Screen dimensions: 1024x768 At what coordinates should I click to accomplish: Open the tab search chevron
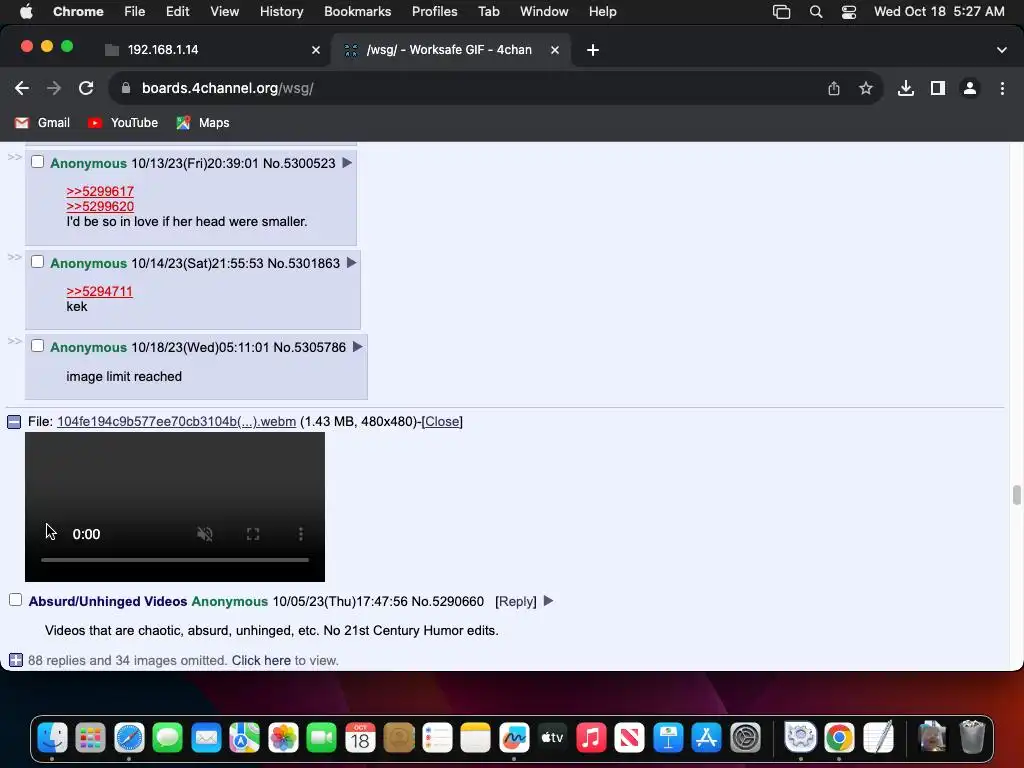tap(1002, 50)
